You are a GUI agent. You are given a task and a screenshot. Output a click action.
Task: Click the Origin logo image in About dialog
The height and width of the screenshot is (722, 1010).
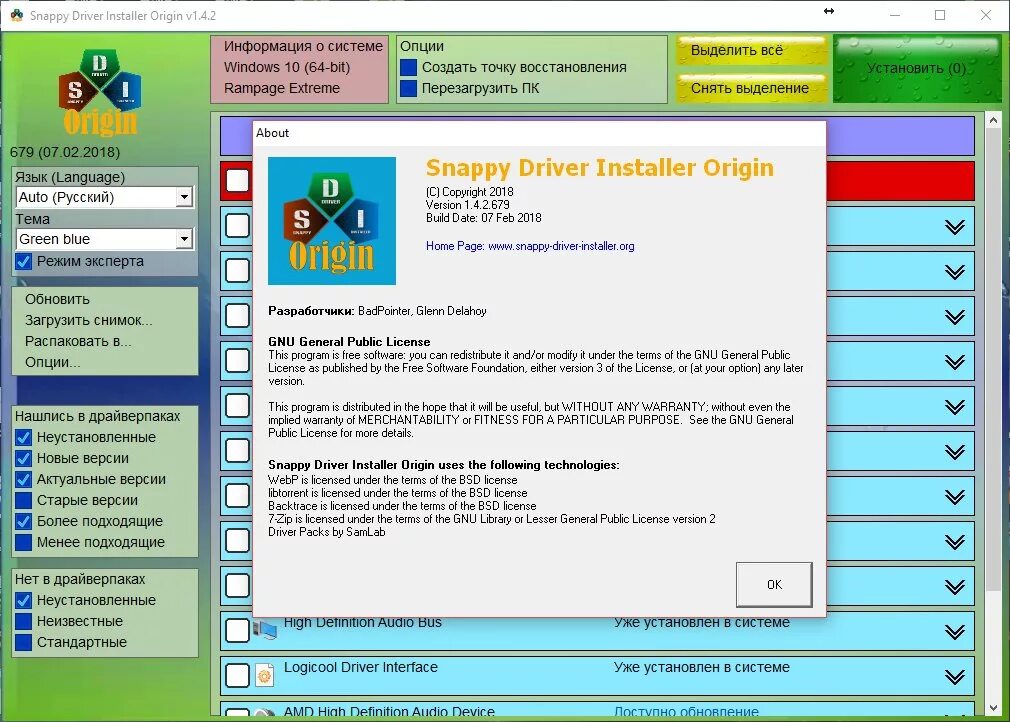point(332,221)
